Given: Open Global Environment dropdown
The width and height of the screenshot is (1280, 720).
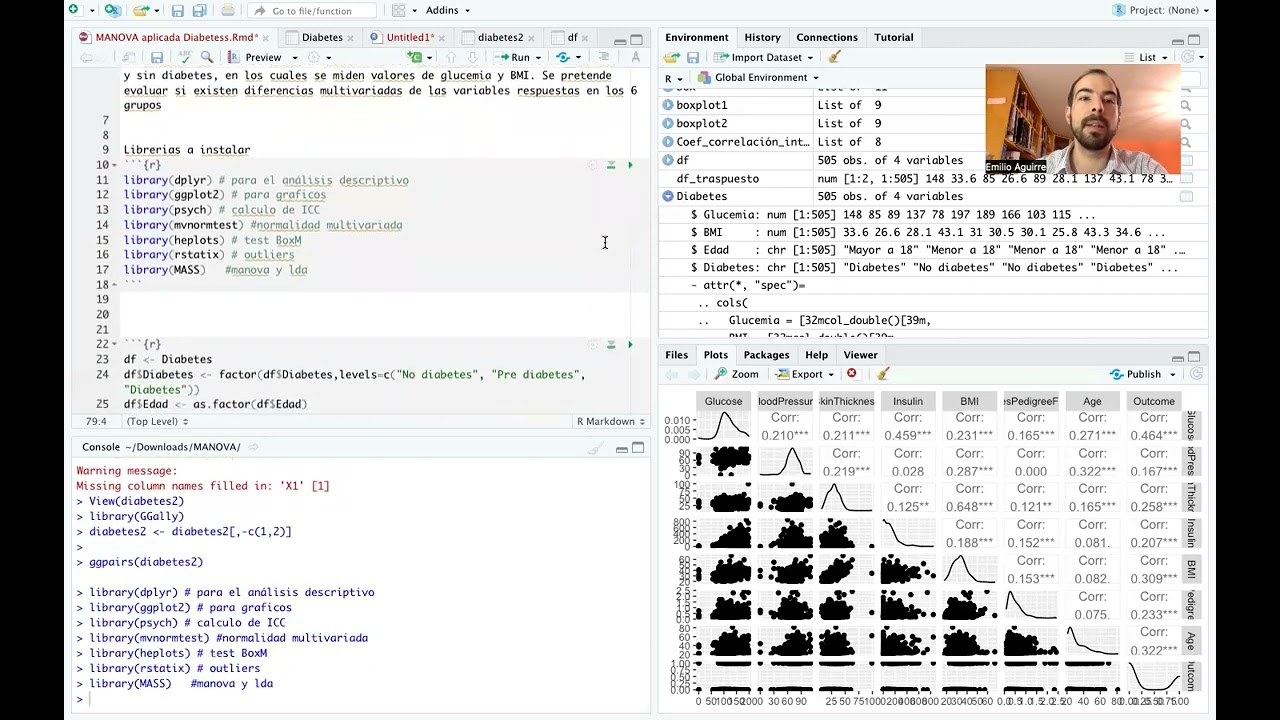Looking at the screenshot, I should [758, 77].
